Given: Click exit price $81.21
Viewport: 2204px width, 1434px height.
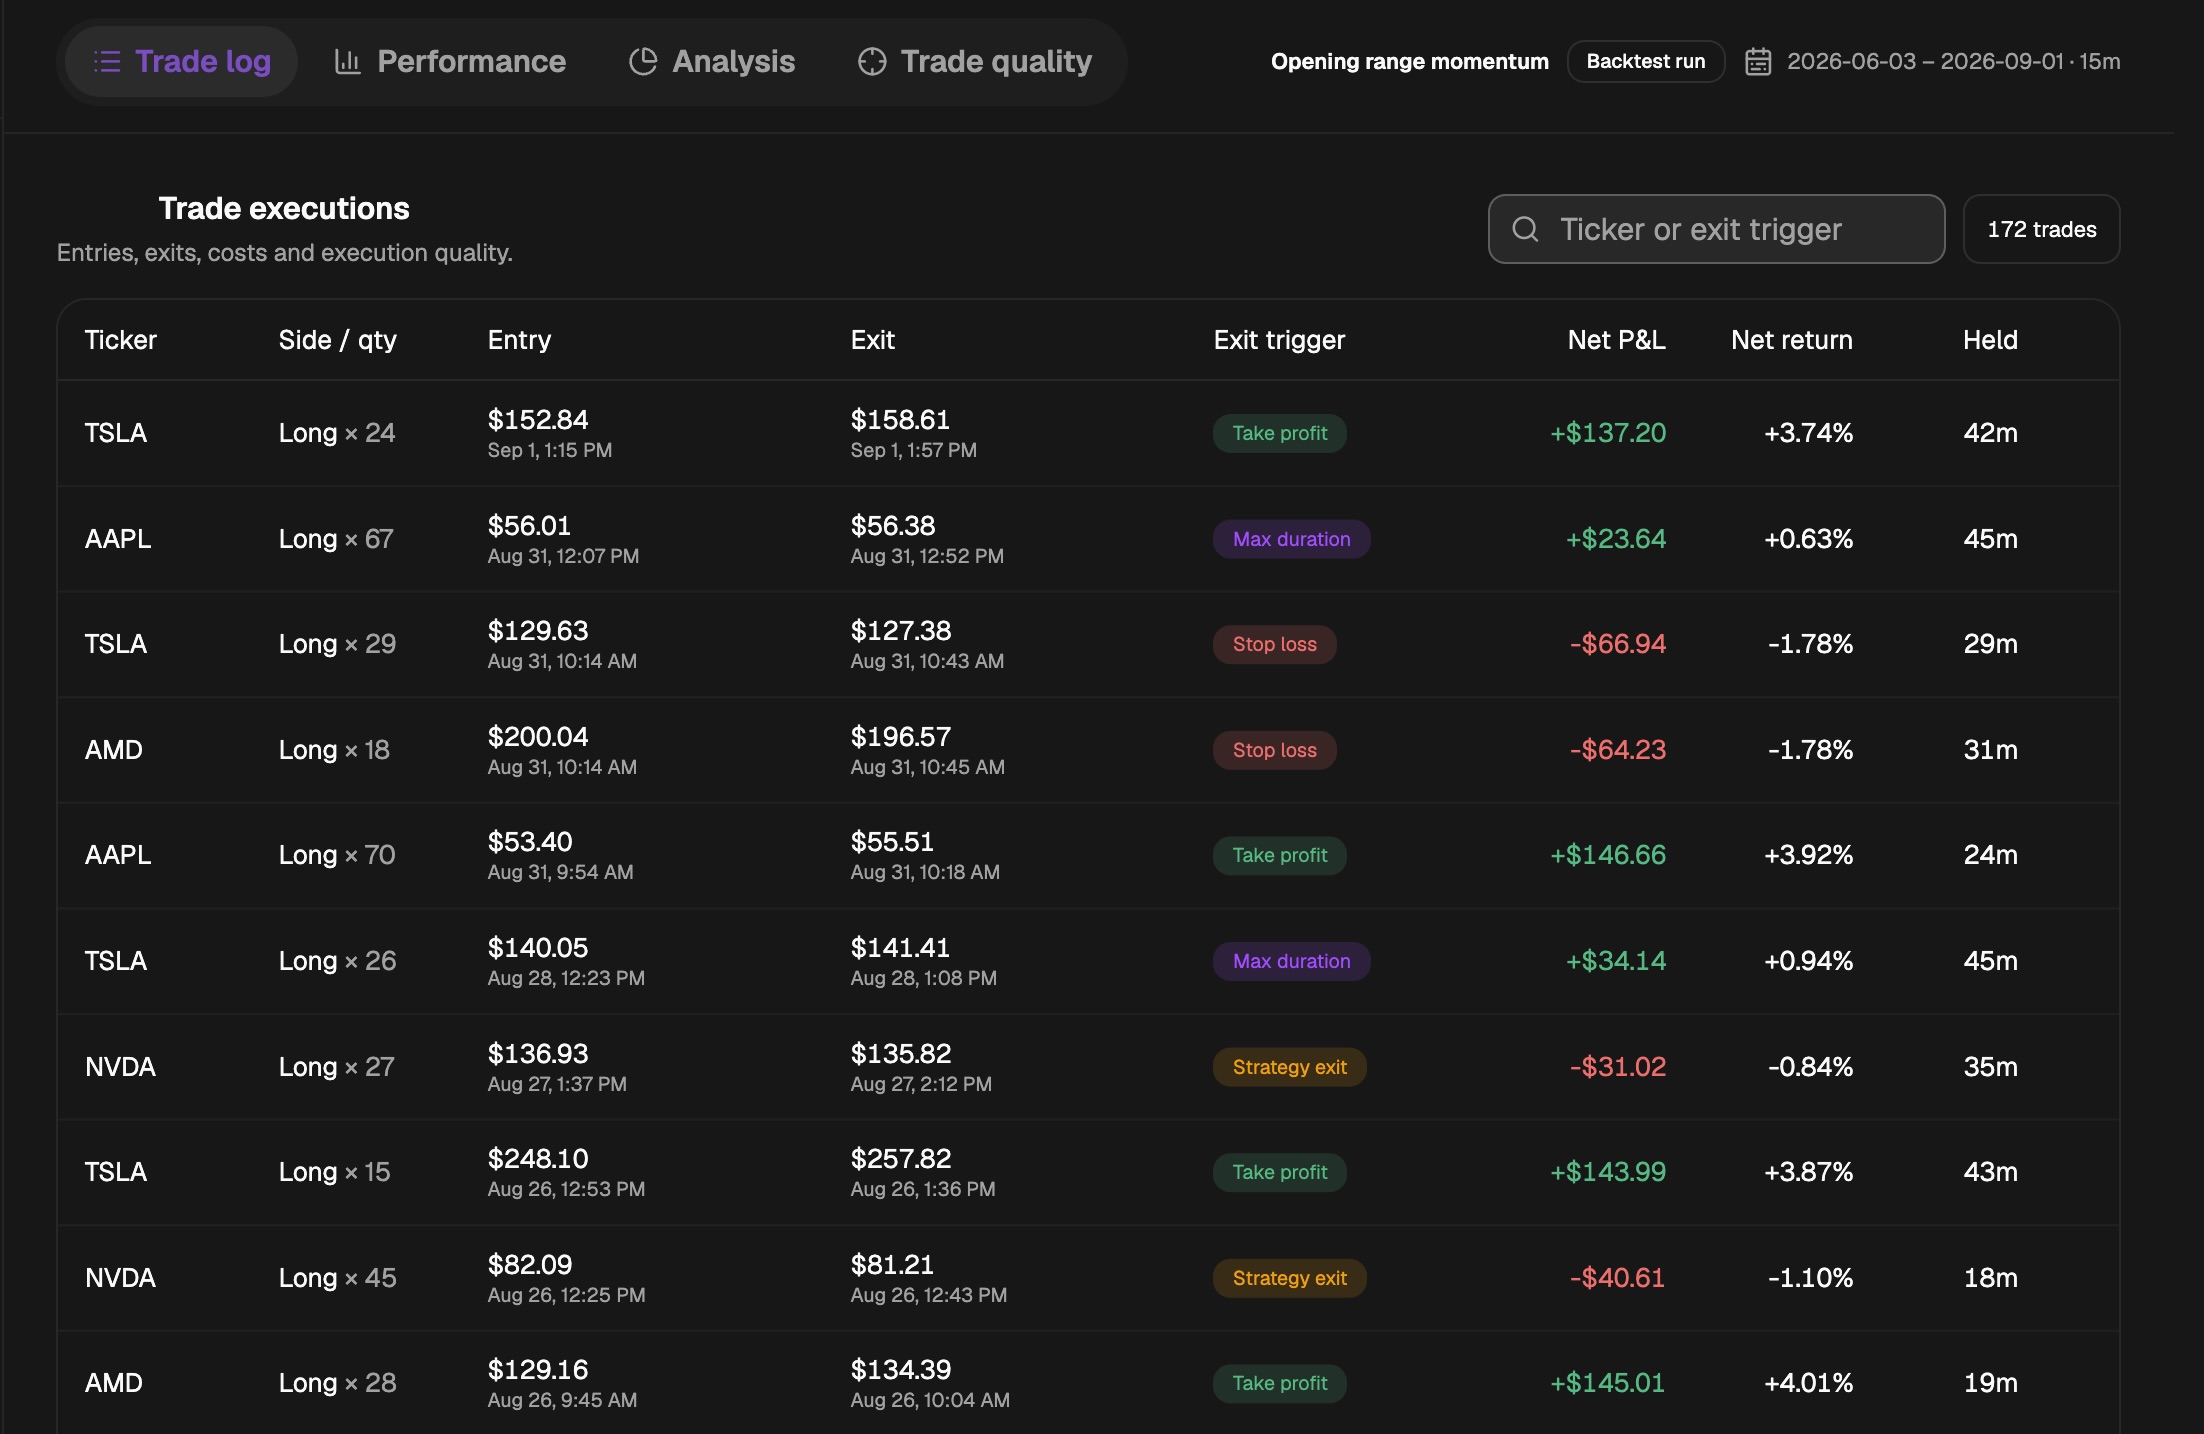Looking at the screenshot, I should (x=892, y=1265).
